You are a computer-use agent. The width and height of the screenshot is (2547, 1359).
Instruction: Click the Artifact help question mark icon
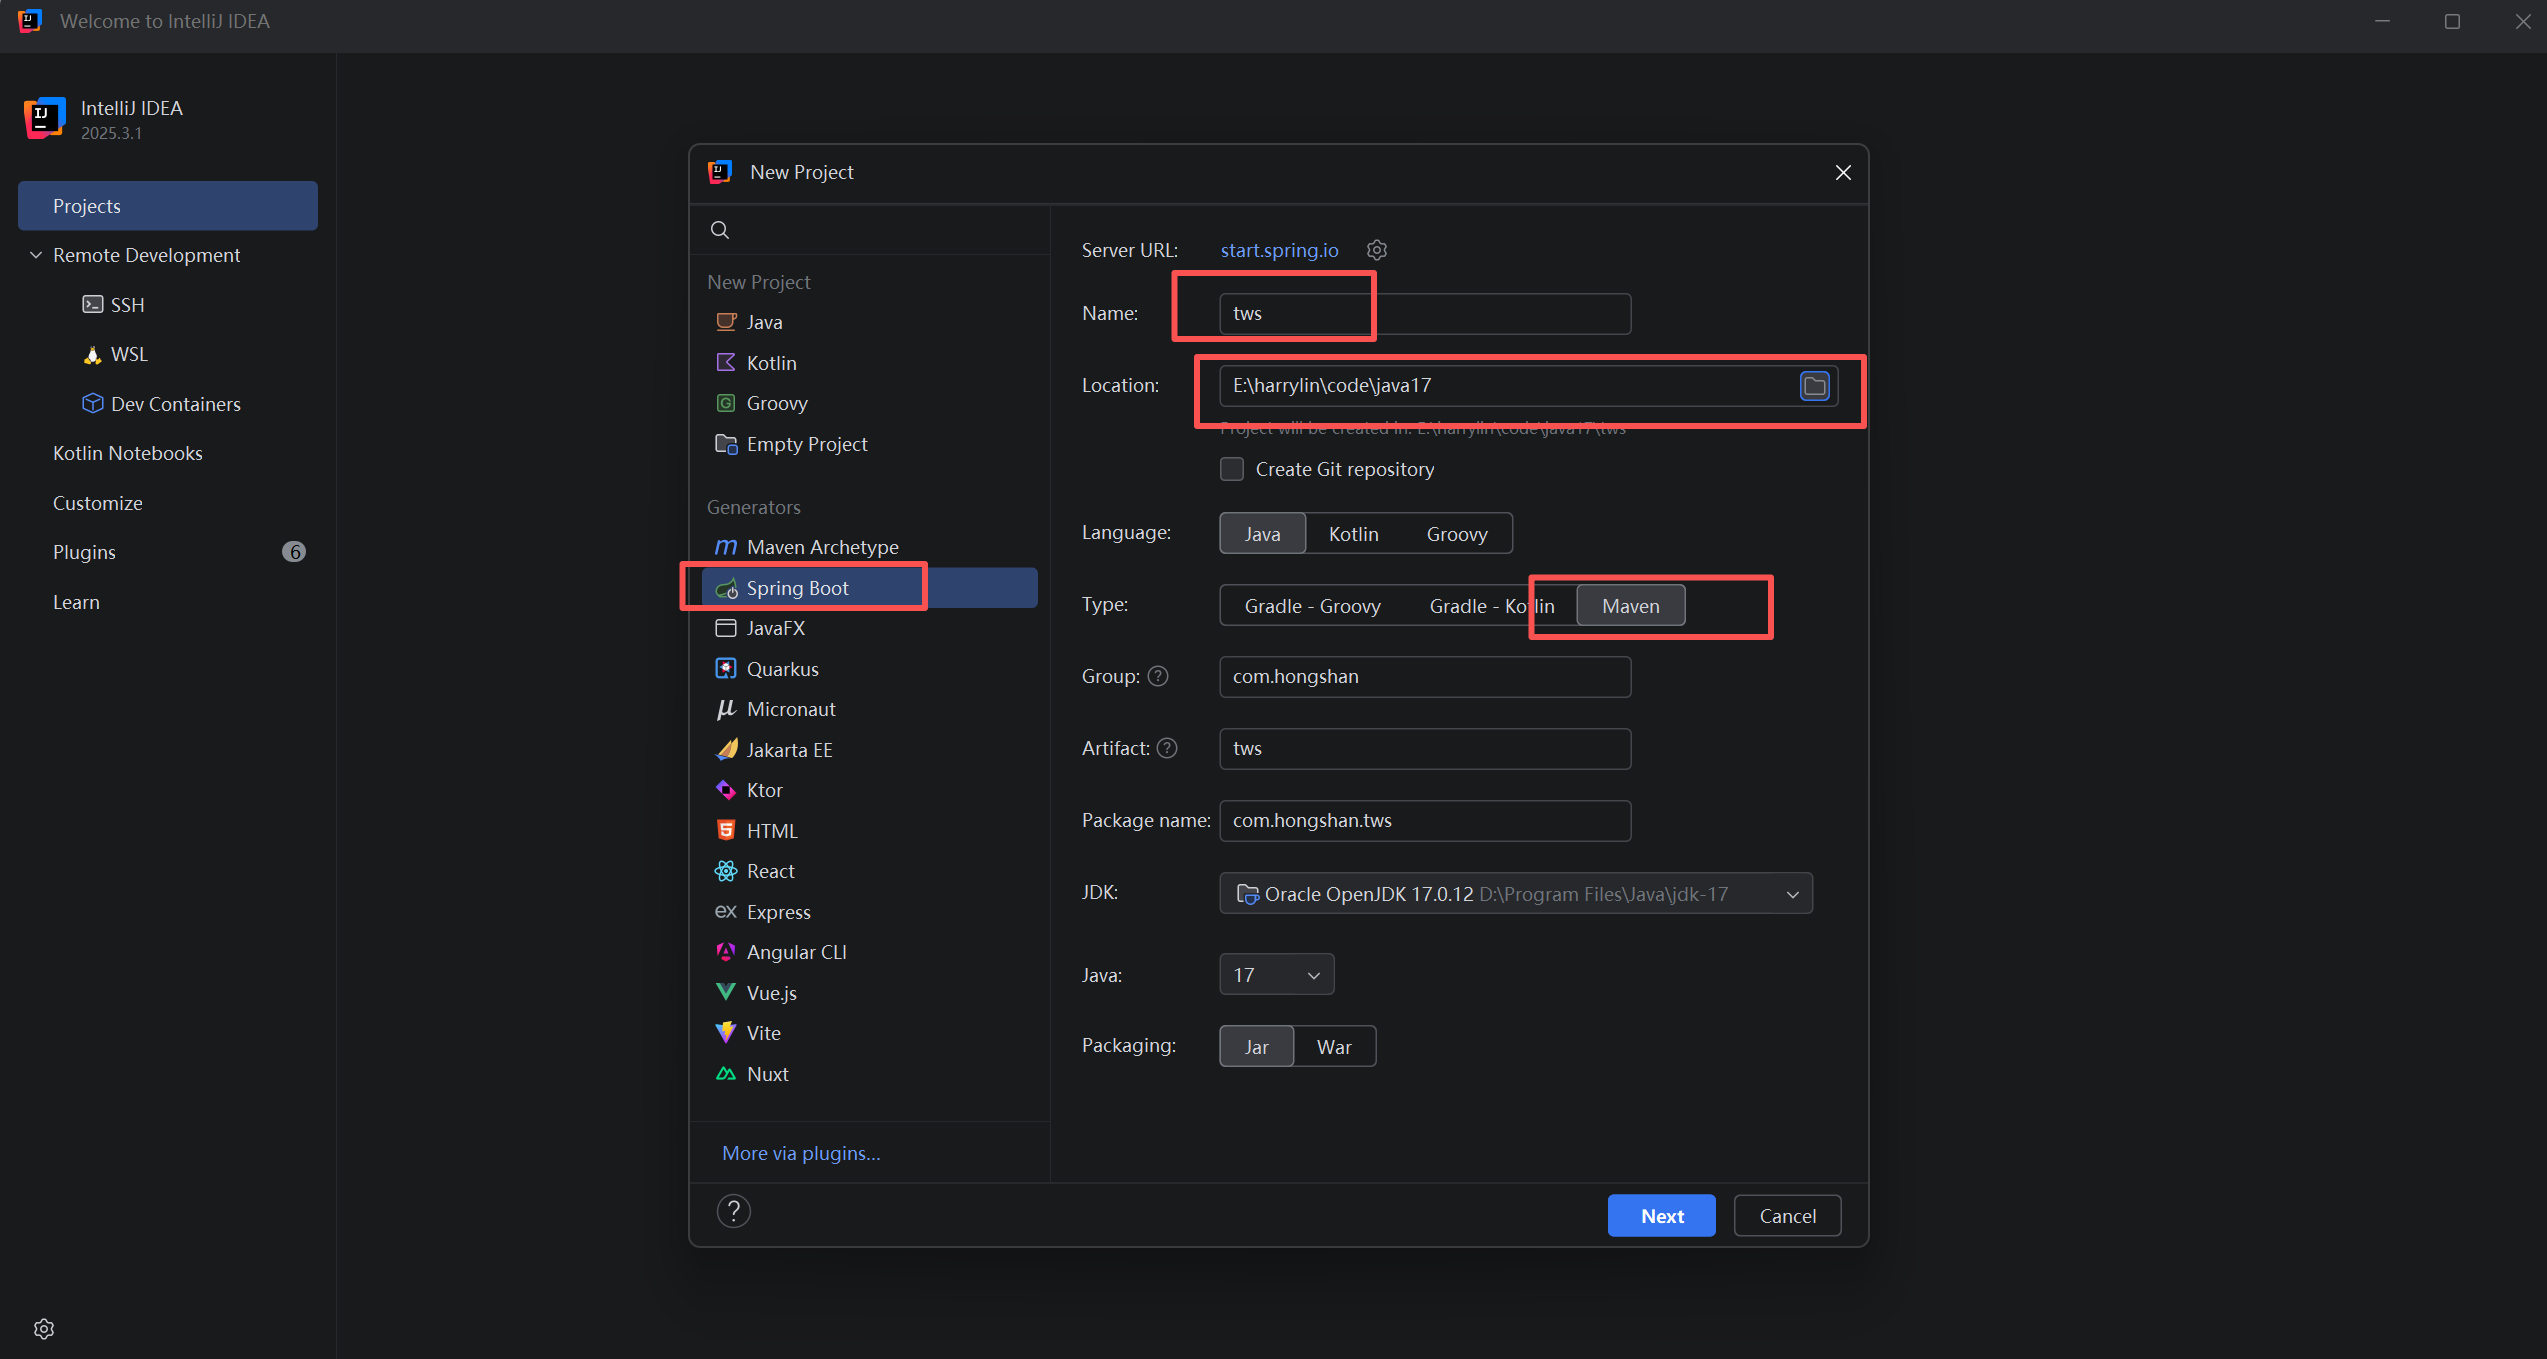pos(1167,749)
